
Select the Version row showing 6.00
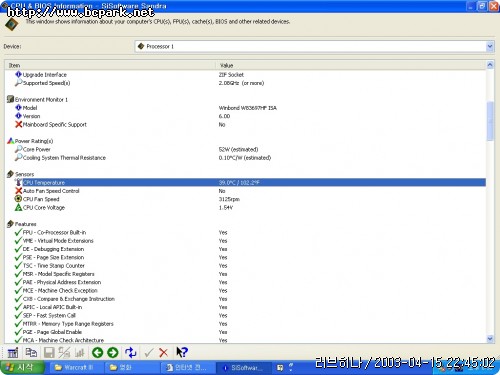(x=245, y=116)
